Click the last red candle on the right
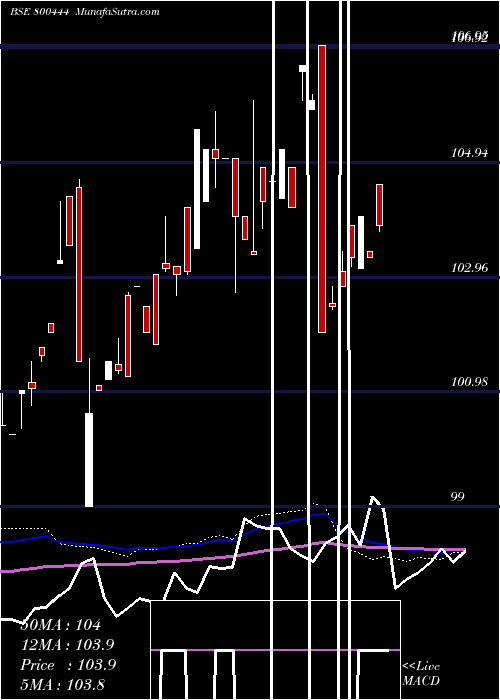Viewport: 500px width, 700px height. click(379, 205)
